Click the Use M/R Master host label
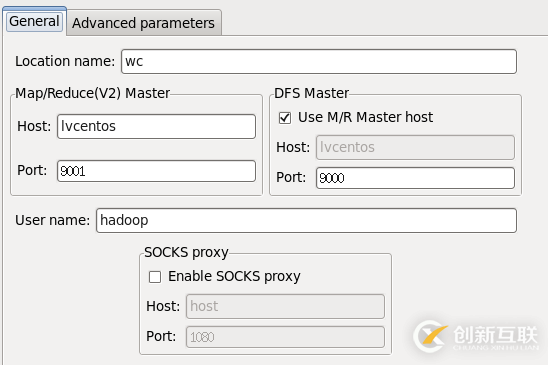This screenshot has width=548, height=365. pyautogui.click(x=365, y=117)
